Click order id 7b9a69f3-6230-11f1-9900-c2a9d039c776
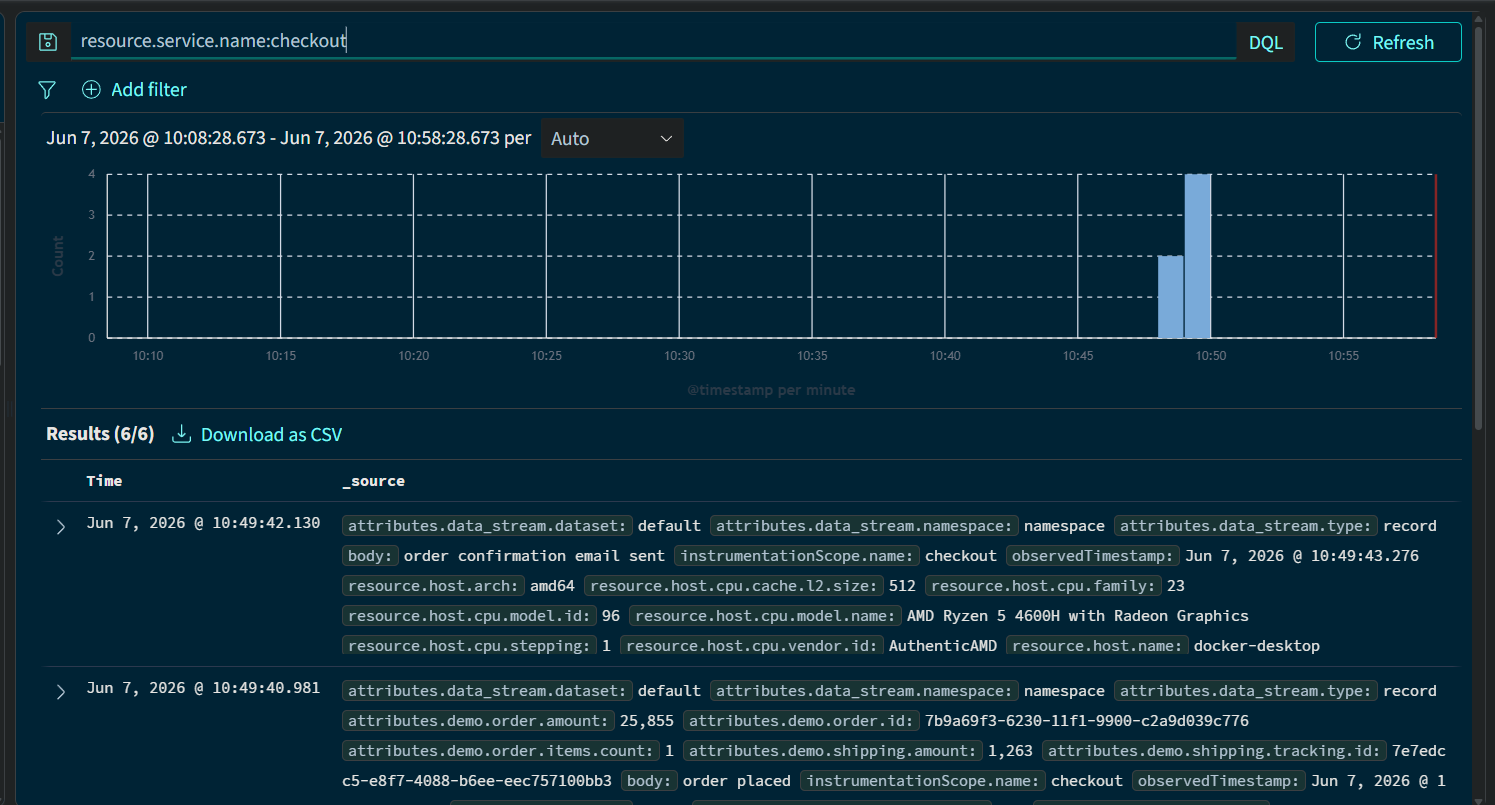The width and height of the screenshot is (1495, 805). click(x=1086, y=720)
